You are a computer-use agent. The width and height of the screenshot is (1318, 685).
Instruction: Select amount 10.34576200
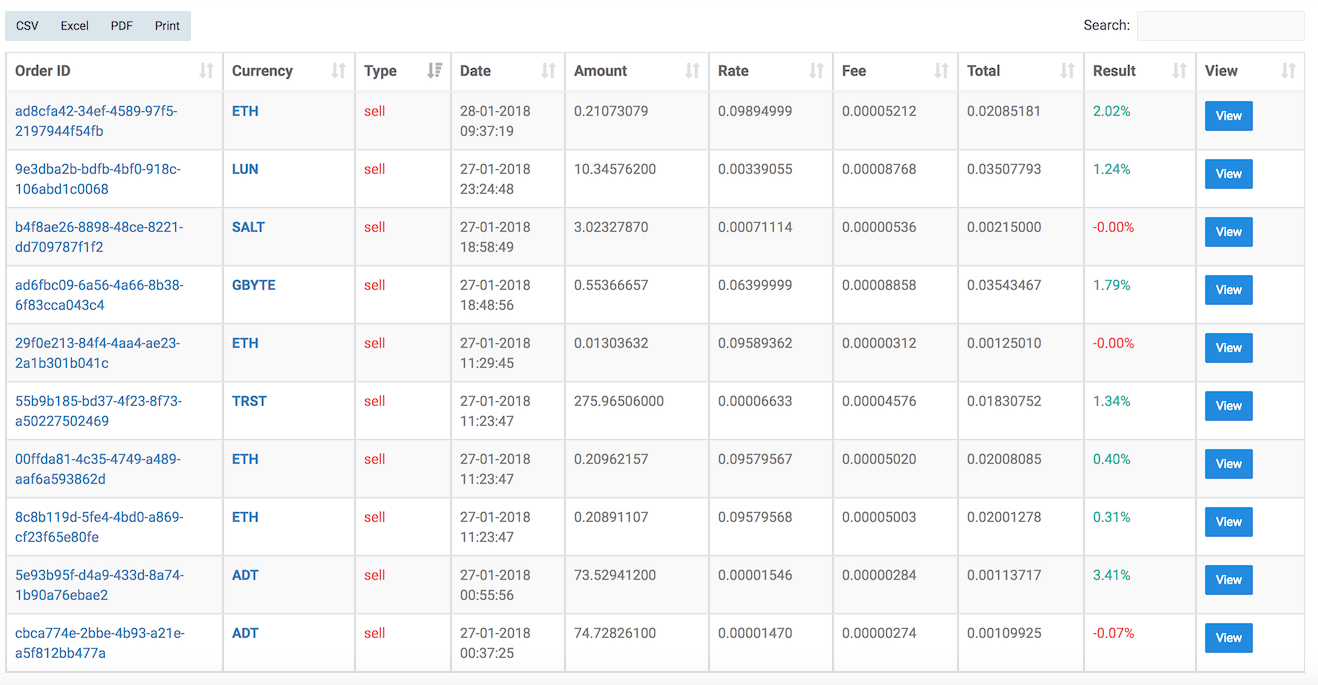click(x=615, y=169)
